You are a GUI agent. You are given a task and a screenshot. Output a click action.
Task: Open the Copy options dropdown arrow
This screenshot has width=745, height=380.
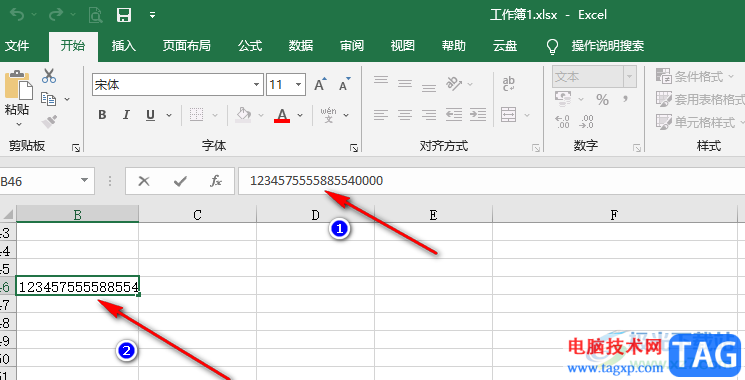tap(67, 99)
